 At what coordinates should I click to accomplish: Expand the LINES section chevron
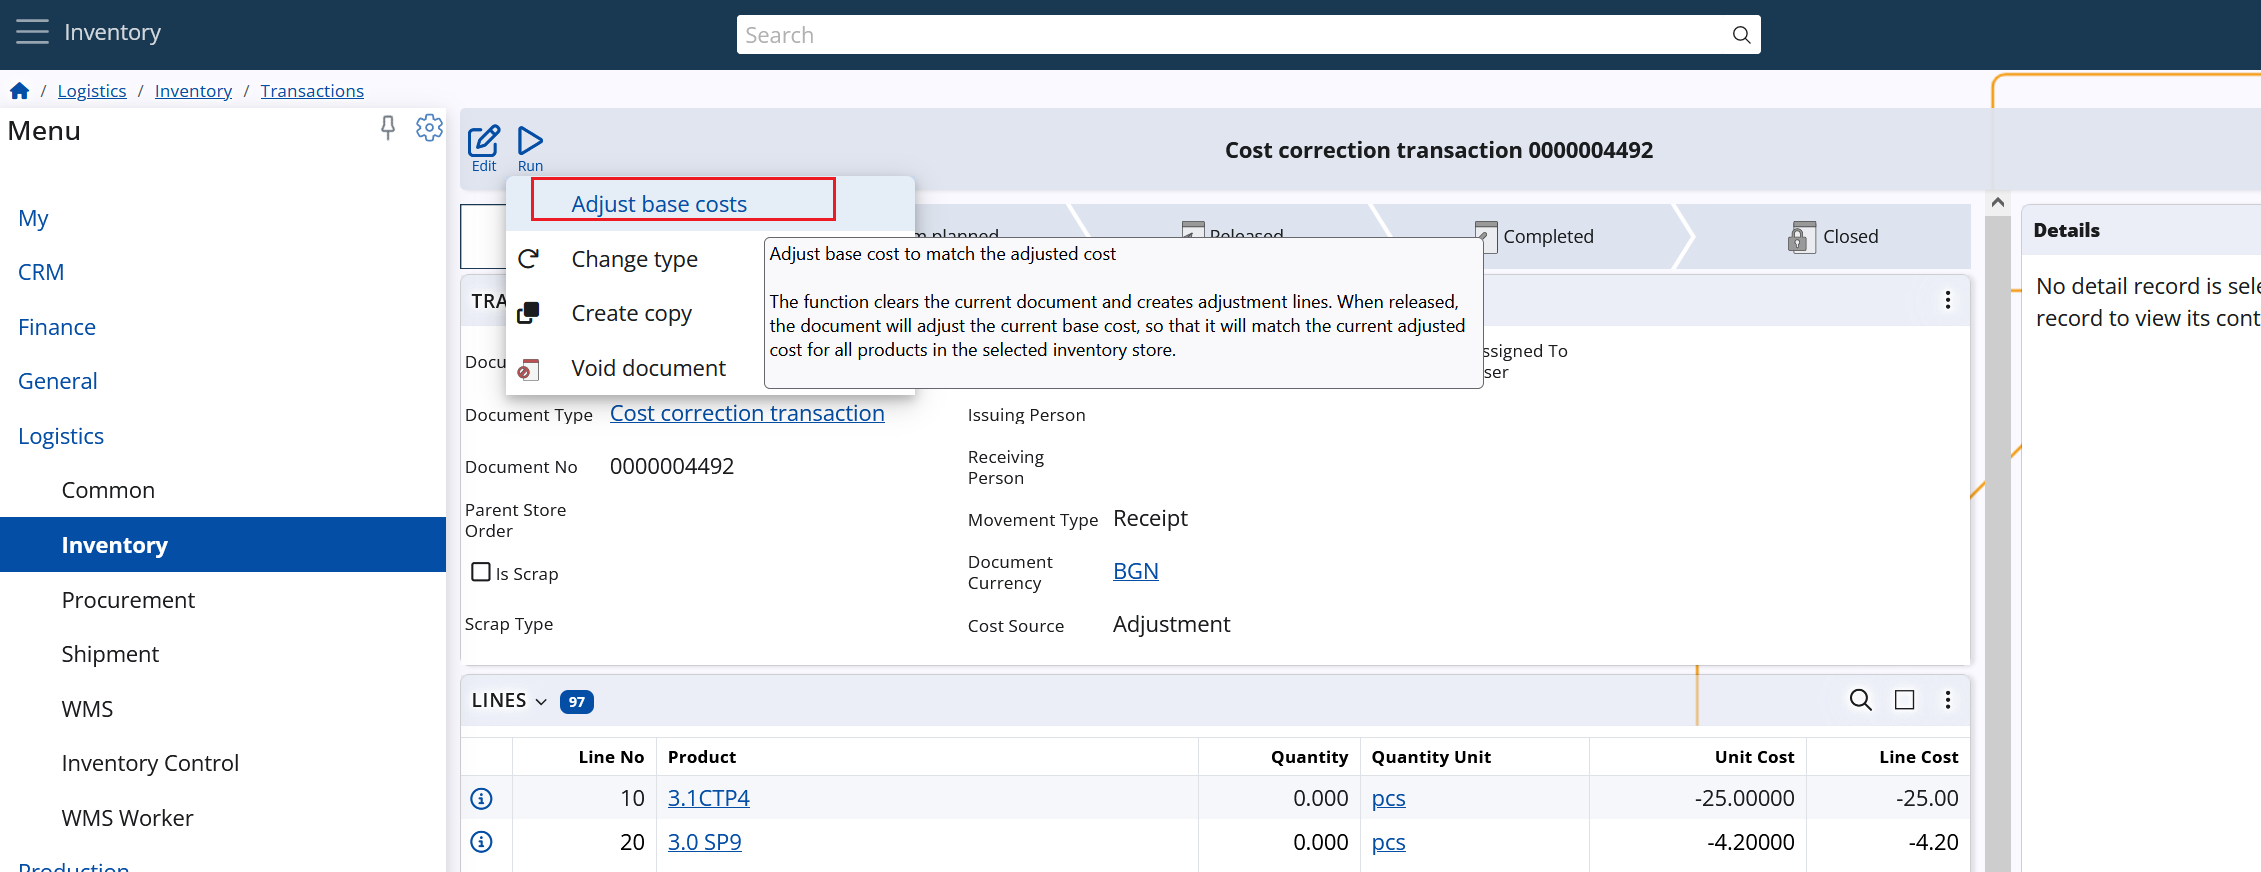(x=541, y=701)
